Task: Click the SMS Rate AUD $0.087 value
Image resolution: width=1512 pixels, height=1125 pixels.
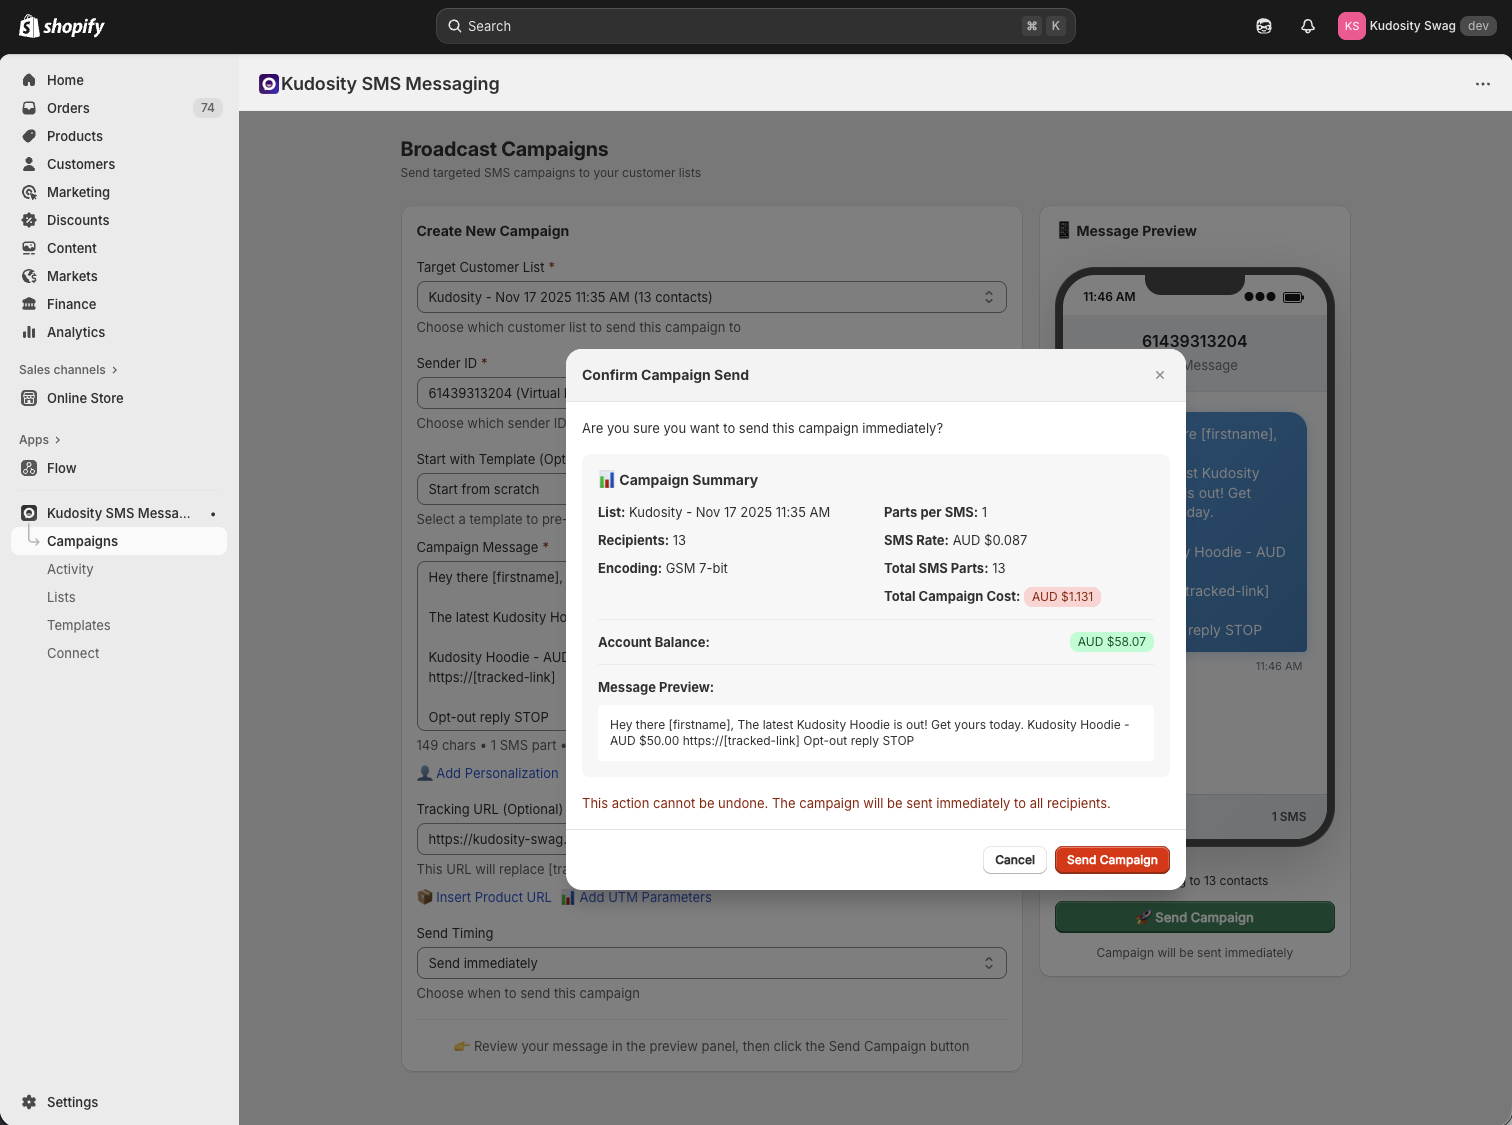Action: click(989, 540)
